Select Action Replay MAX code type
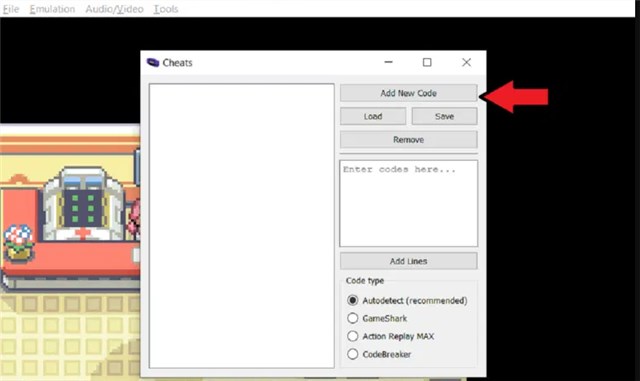This screenshot has width=640, height=381. click(391, 336)
